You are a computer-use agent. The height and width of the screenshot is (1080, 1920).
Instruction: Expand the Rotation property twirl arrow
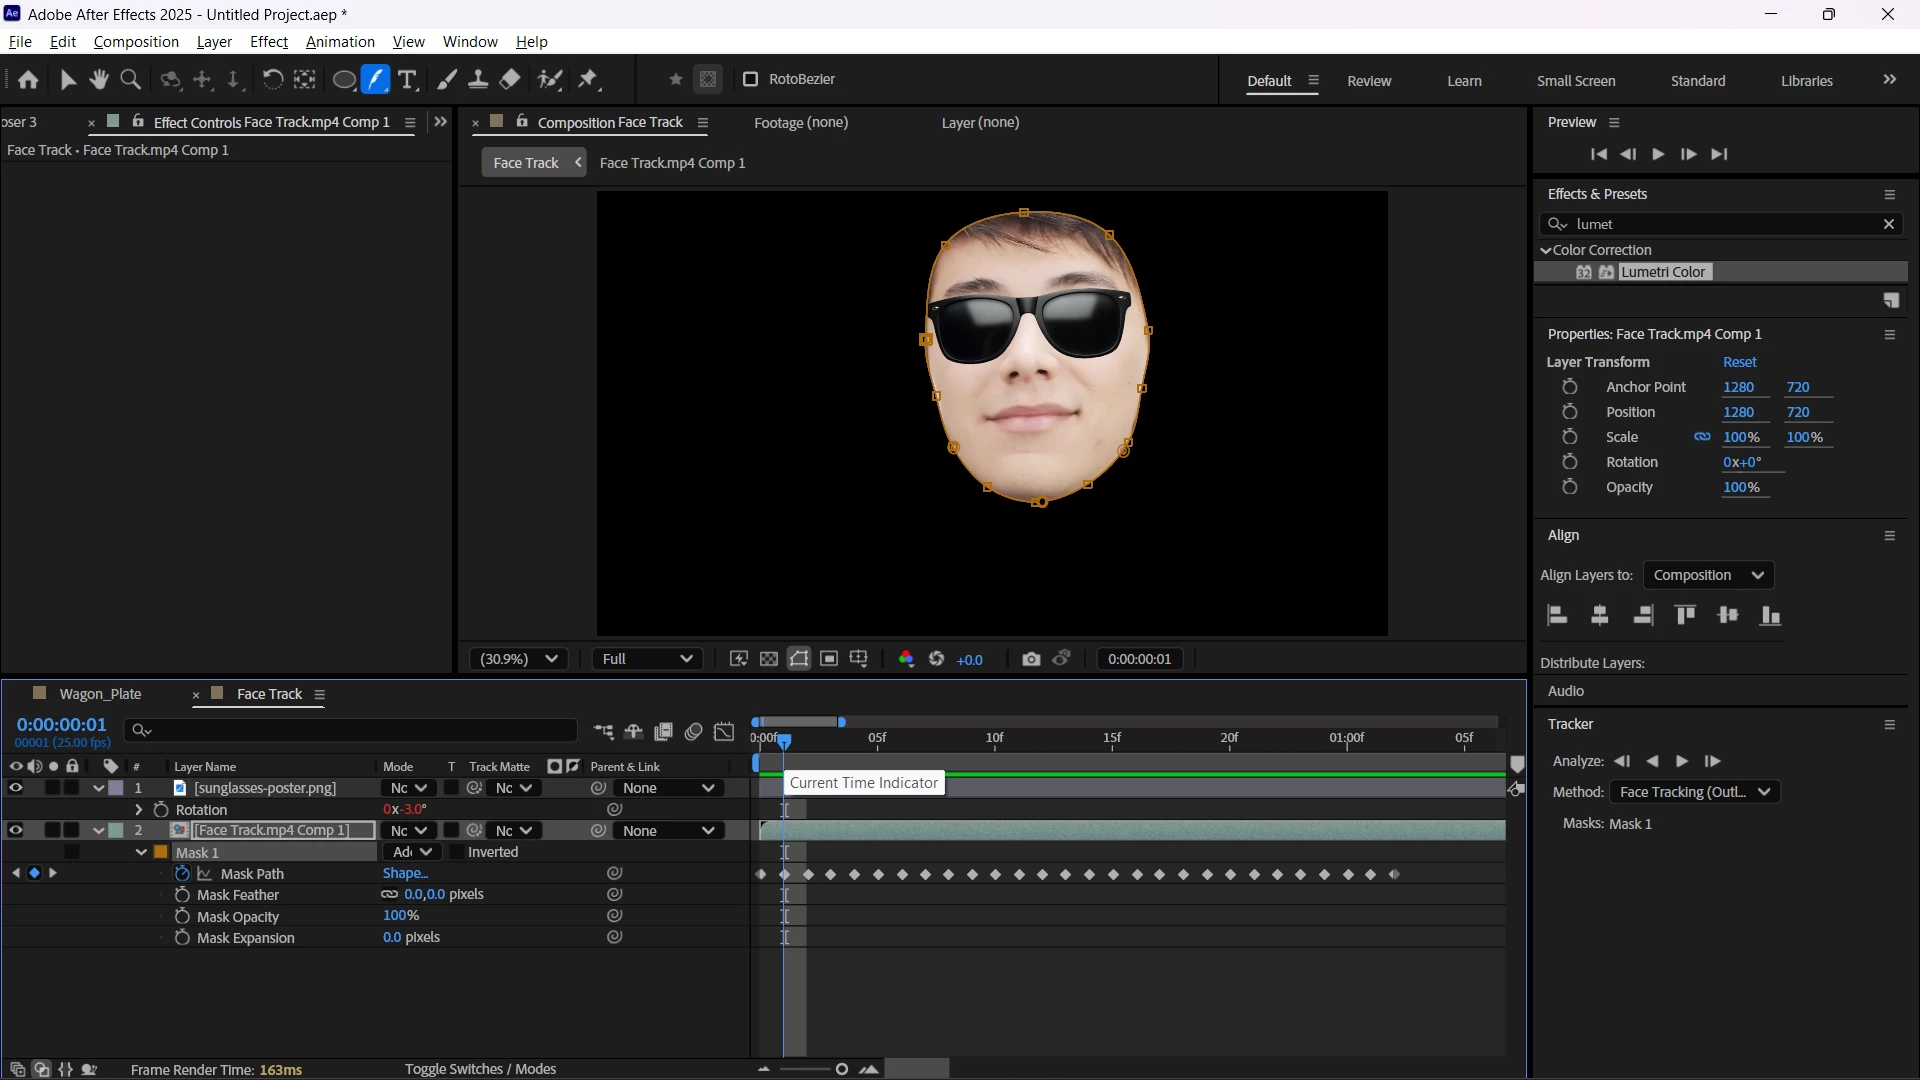tap(139, 810)
